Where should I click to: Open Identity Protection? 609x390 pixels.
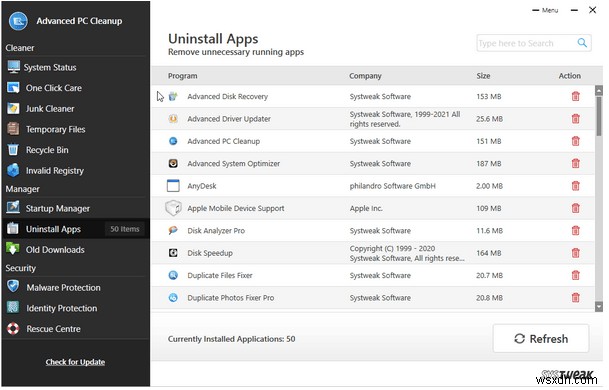[75, 308]
